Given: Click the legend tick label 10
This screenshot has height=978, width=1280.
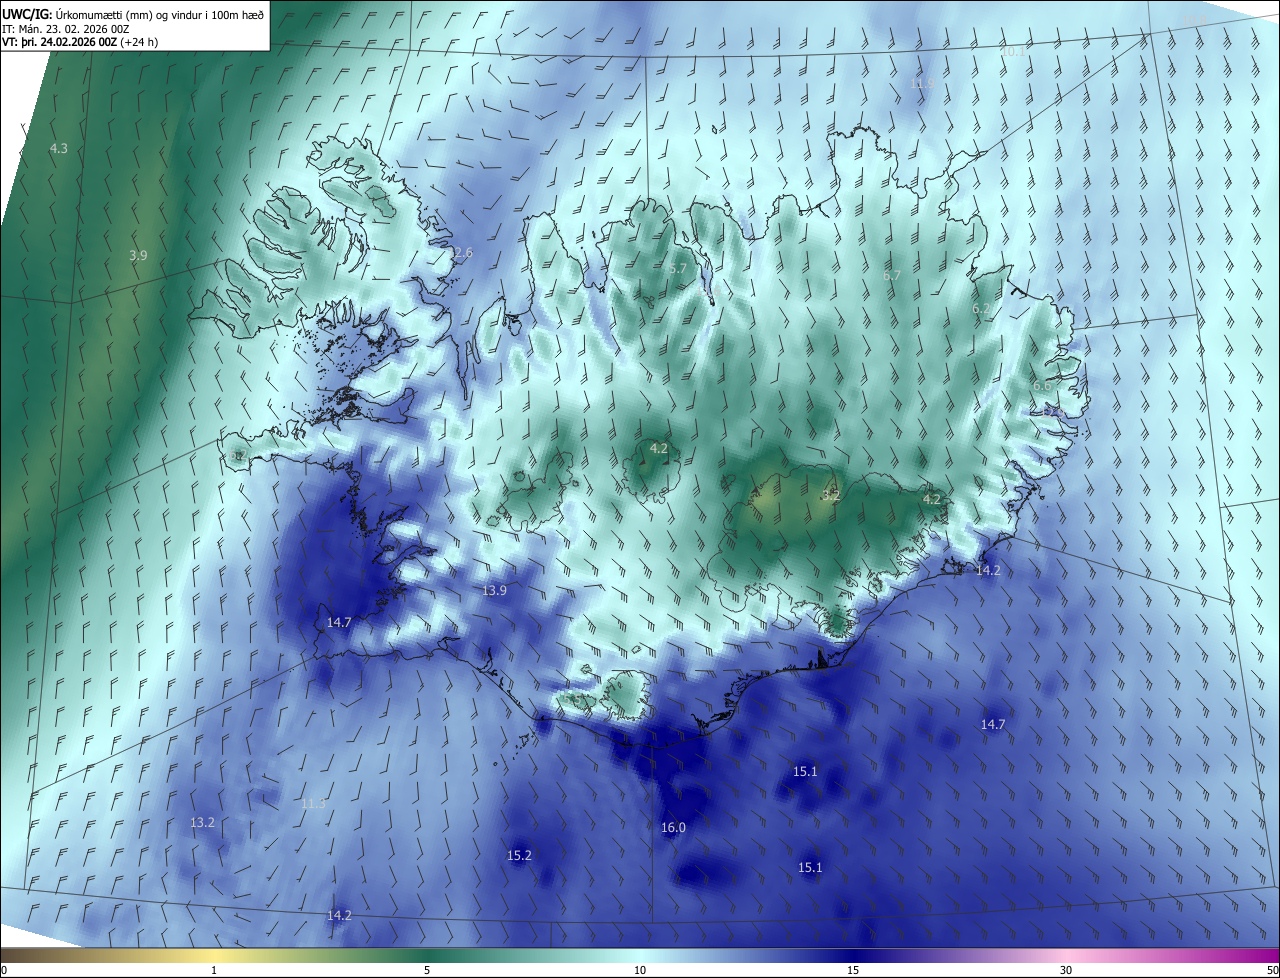Looking at the screenshot, I should (640, 970).
